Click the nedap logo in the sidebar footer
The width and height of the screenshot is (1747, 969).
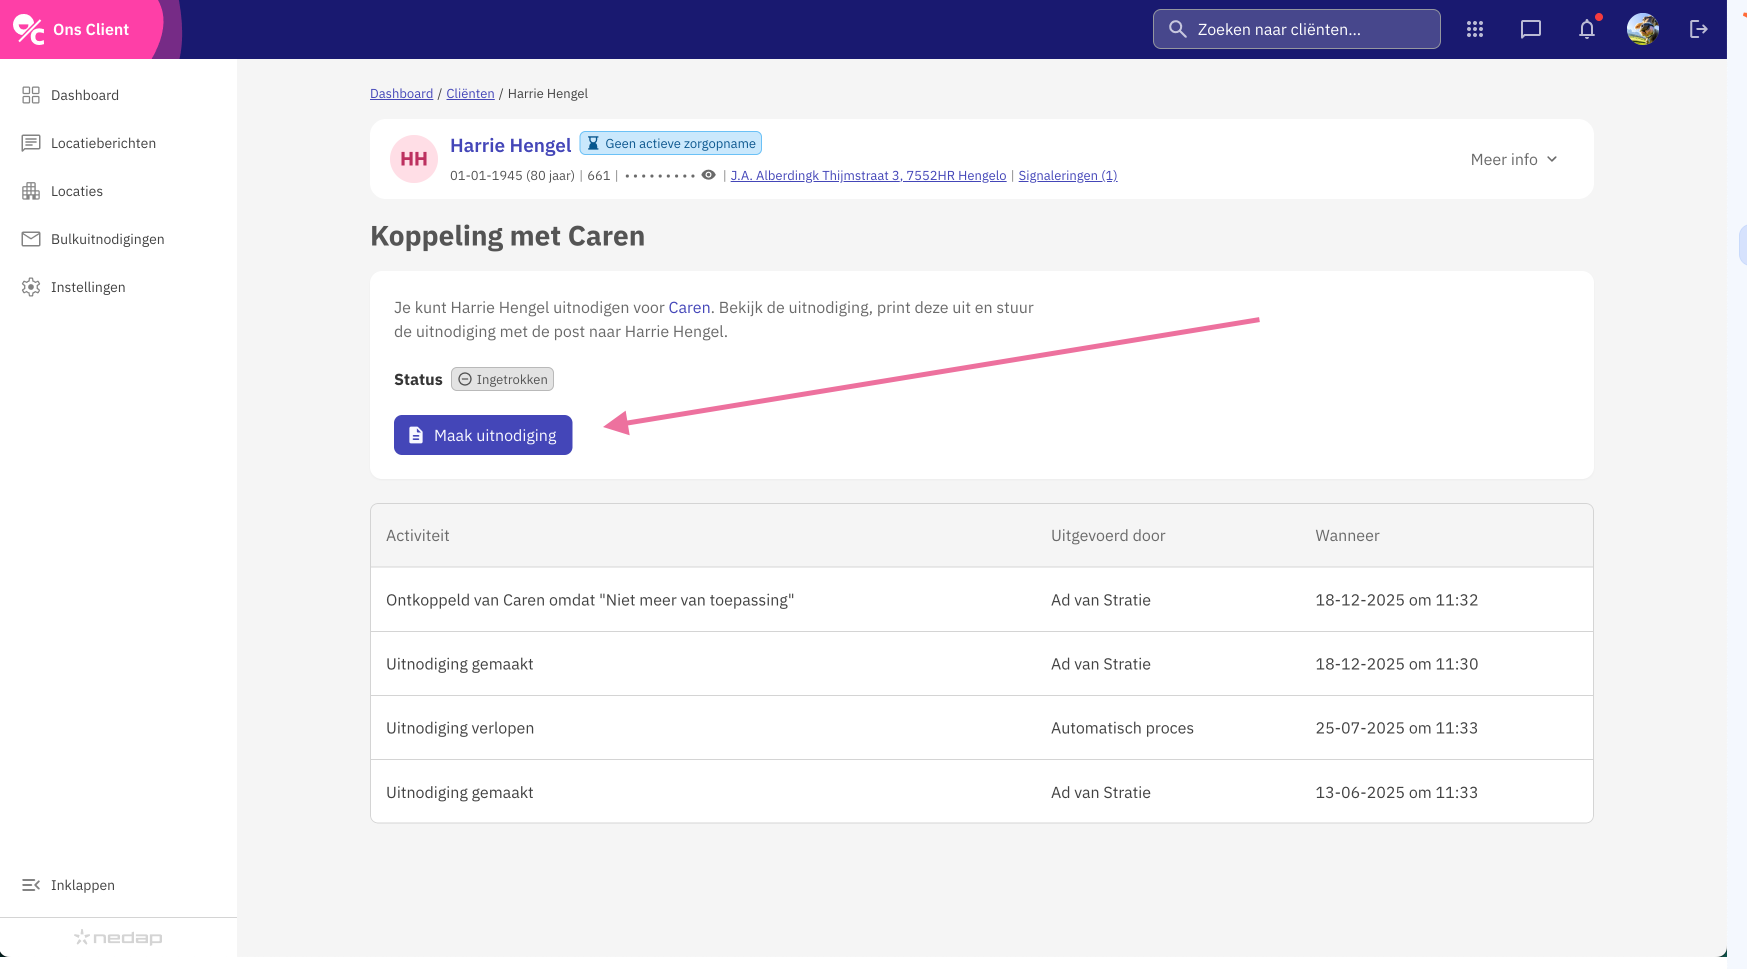118,938
